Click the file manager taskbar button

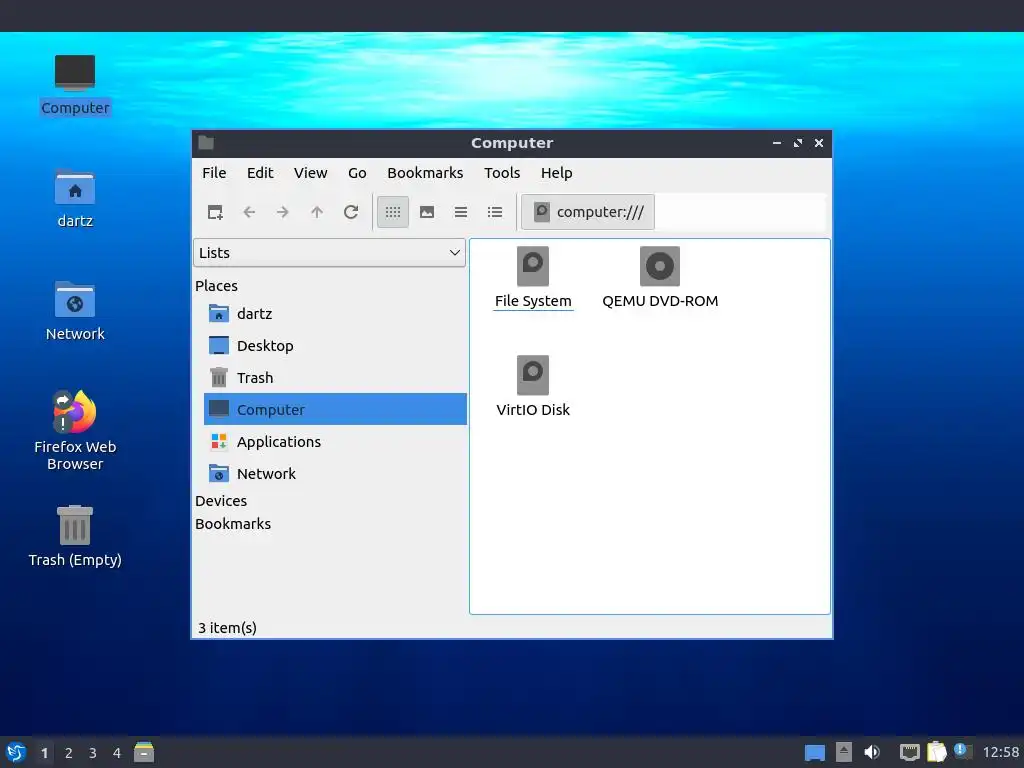pos(144,752)
